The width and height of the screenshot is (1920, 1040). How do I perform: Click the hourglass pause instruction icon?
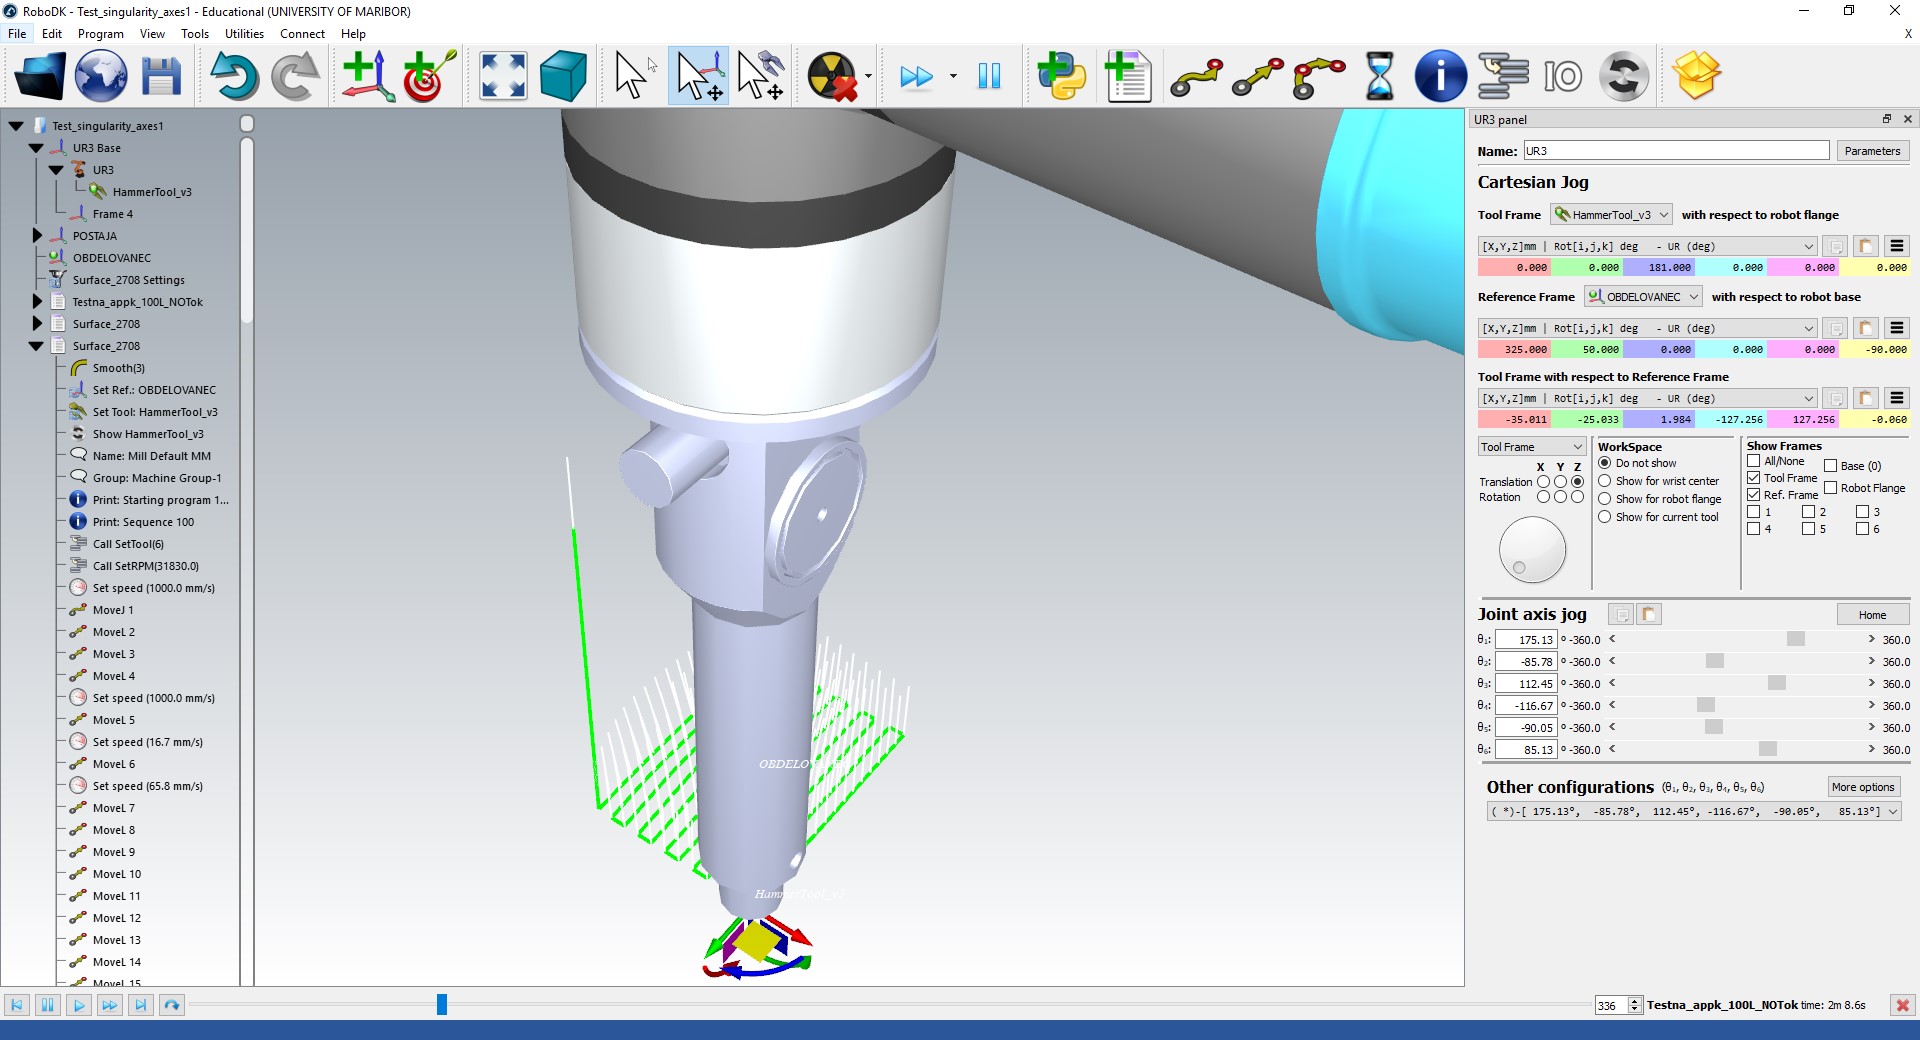point(1379,76)
